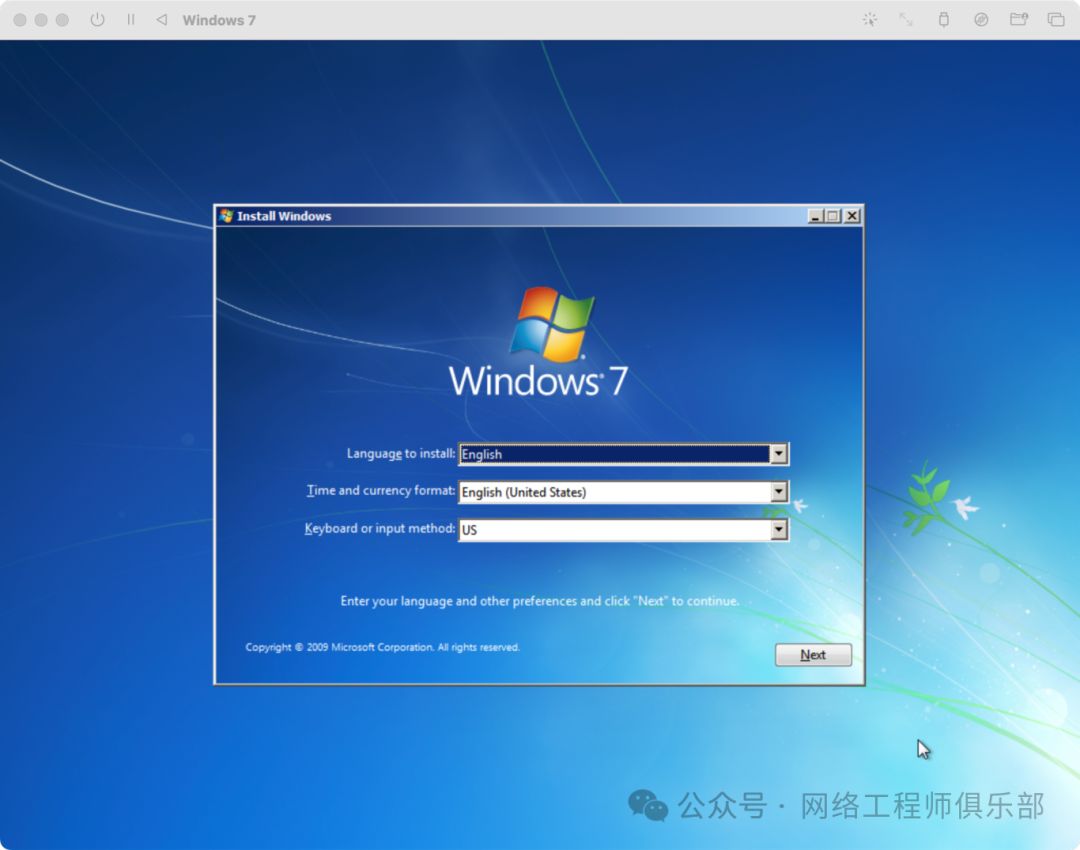Viewport: 1080px width, 850px height.
Task: Open the USB devices icon
Action: pyautogui.click(x=944, y=20)
